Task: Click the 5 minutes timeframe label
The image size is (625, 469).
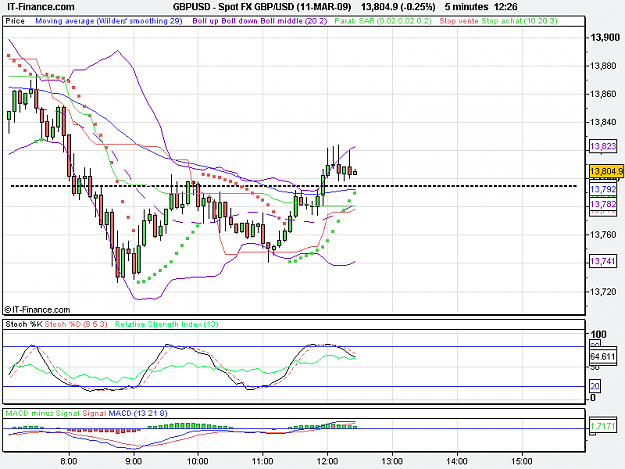Action: coord(466,7)
